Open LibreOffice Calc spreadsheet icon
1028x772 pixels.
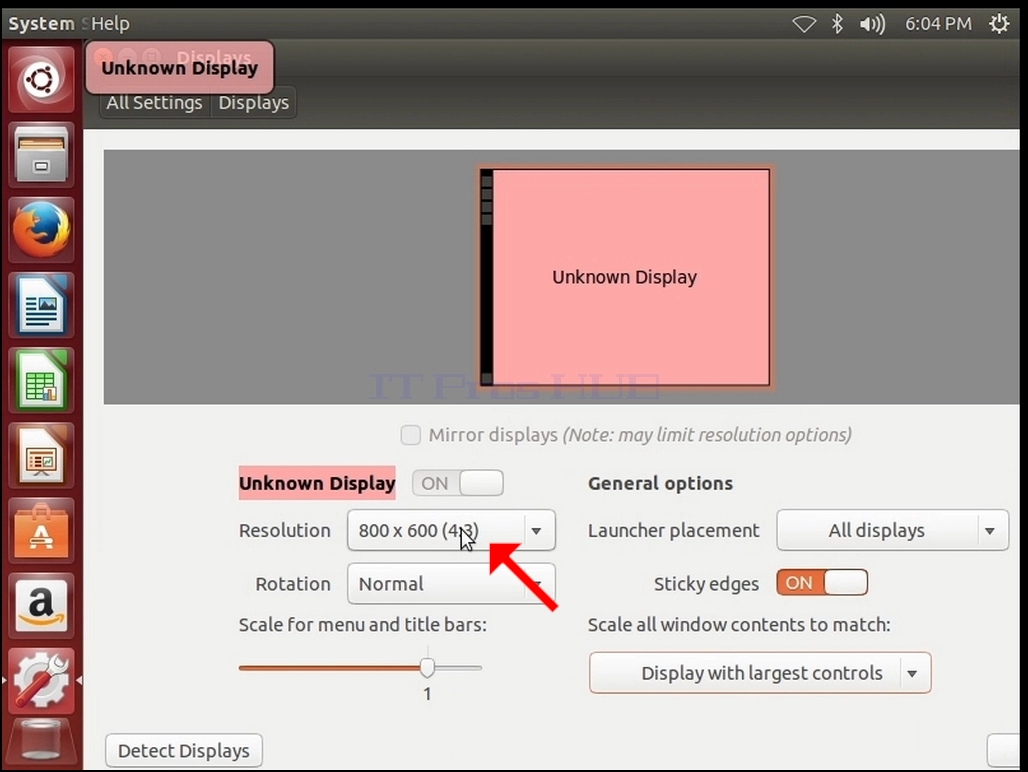(41, 381)
